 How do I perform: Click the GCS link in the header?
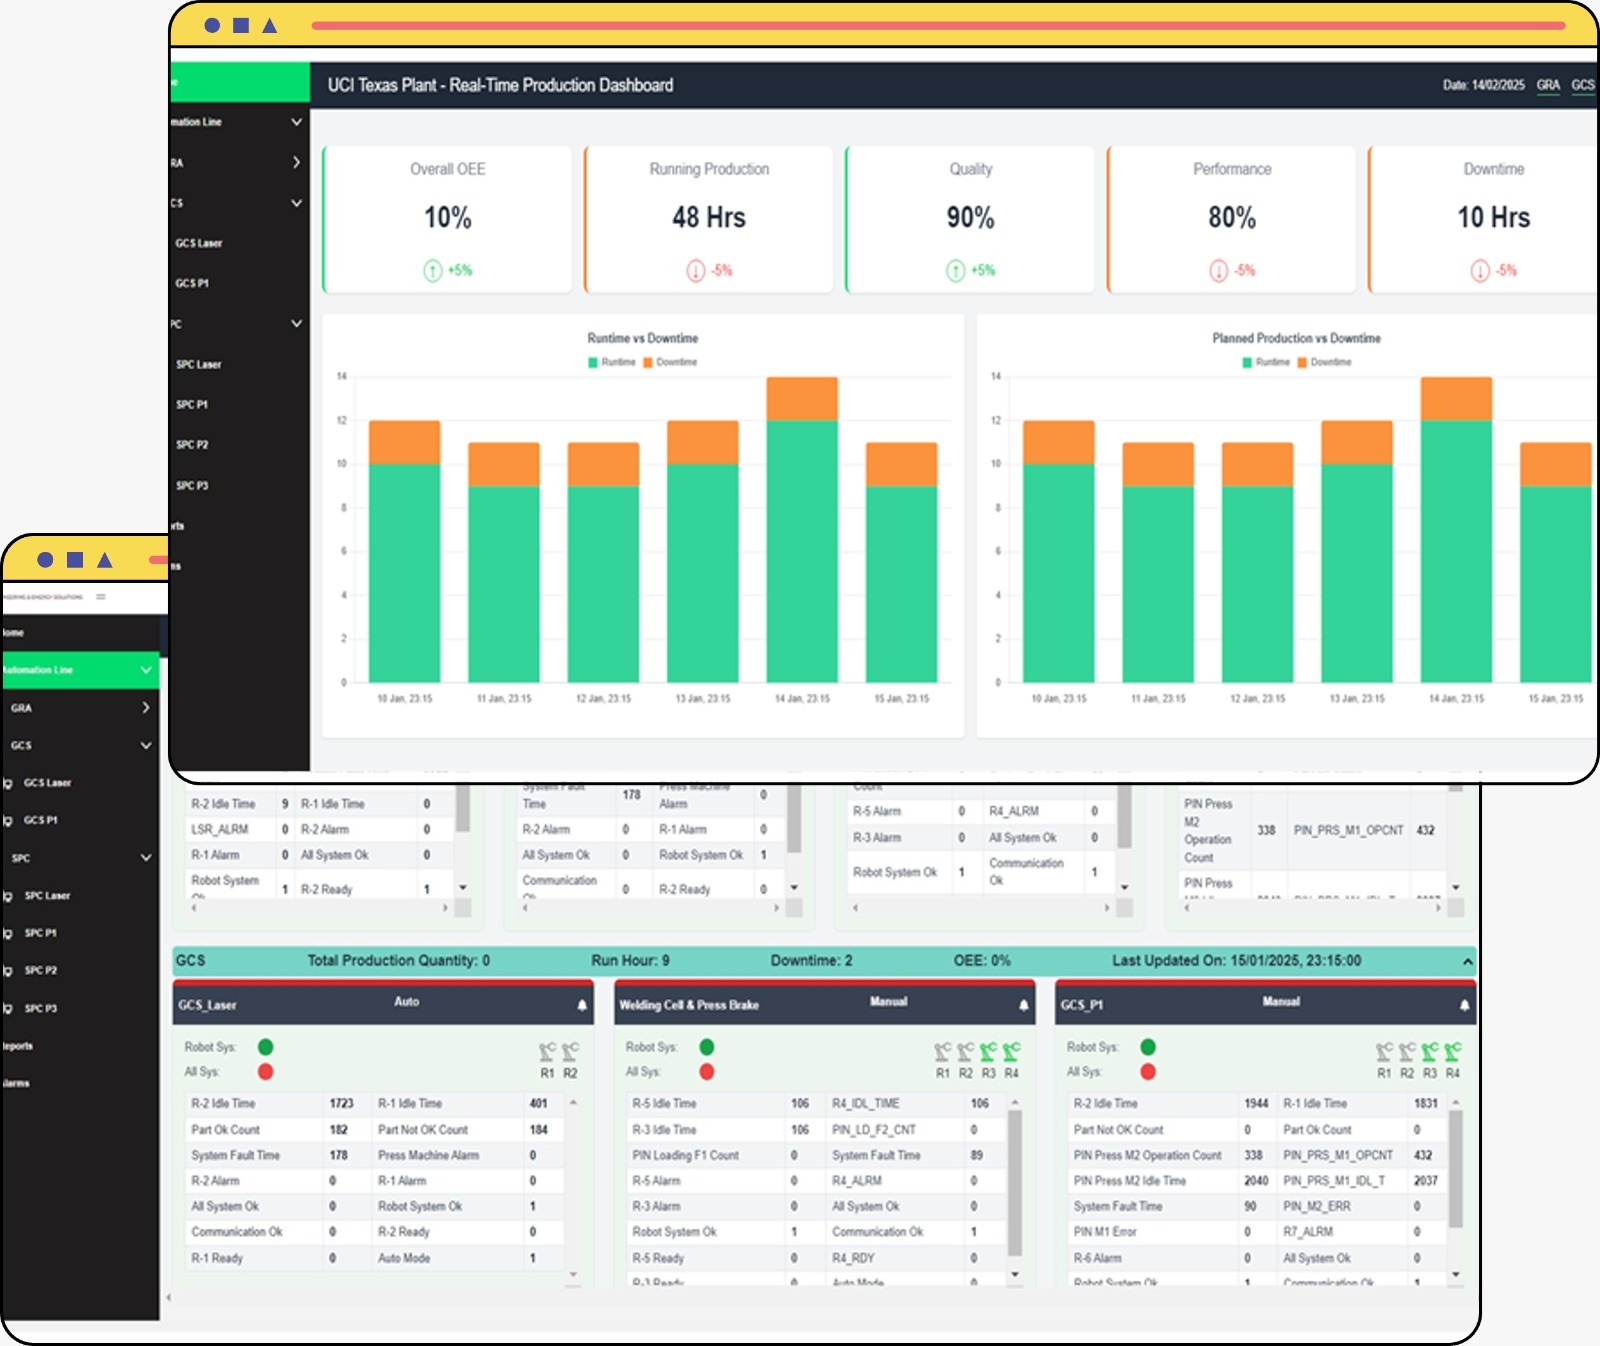1582,86
